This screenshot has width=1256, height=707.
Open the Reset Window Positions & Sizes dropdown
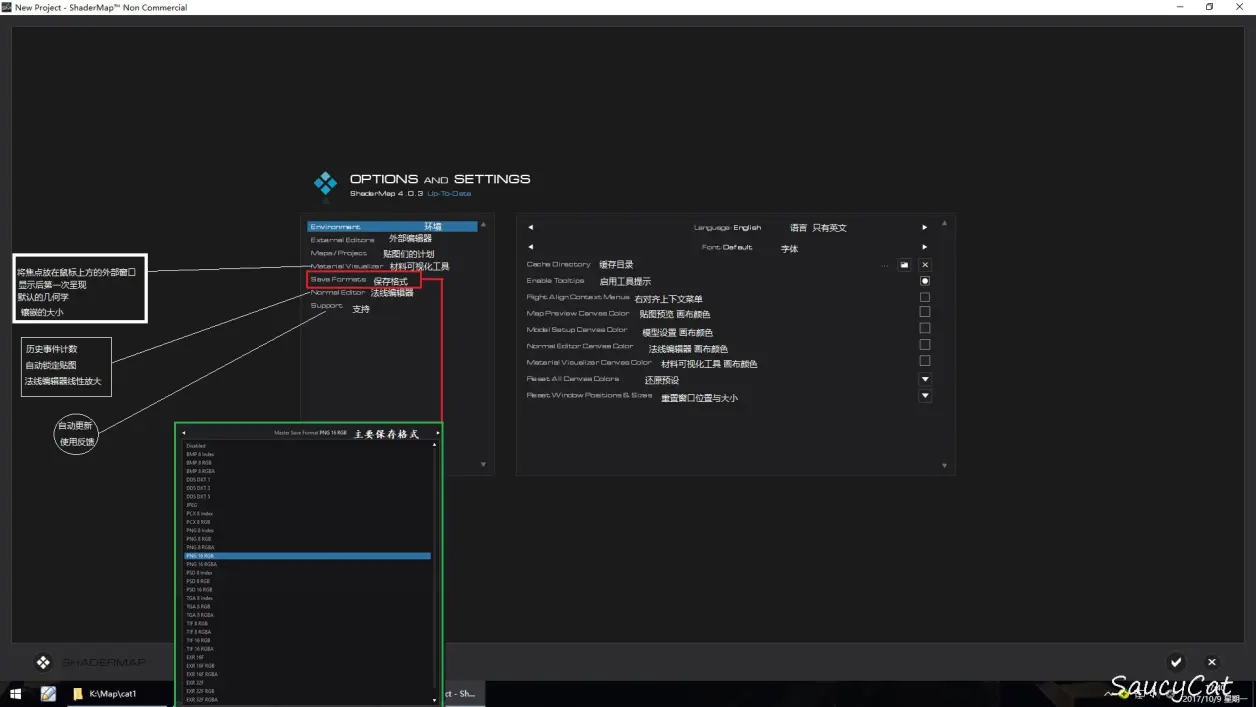coord(925,396)
